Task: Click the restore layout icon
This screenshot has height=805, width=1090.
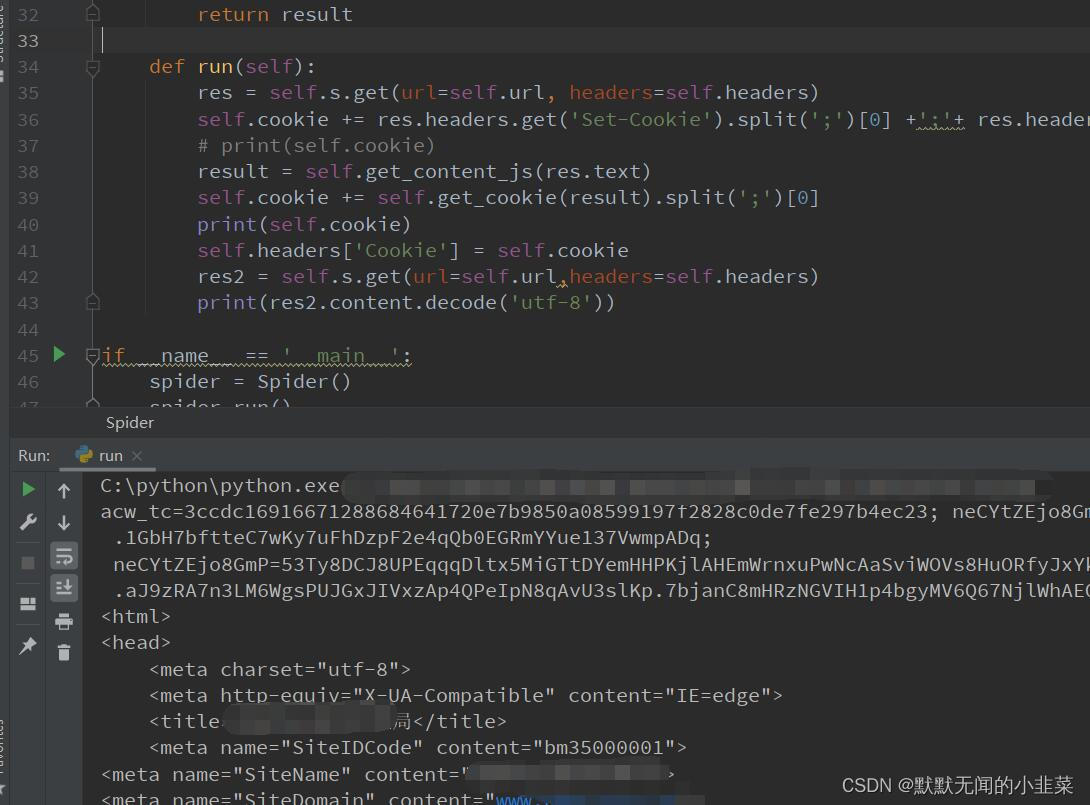Action: pos(29,603)
